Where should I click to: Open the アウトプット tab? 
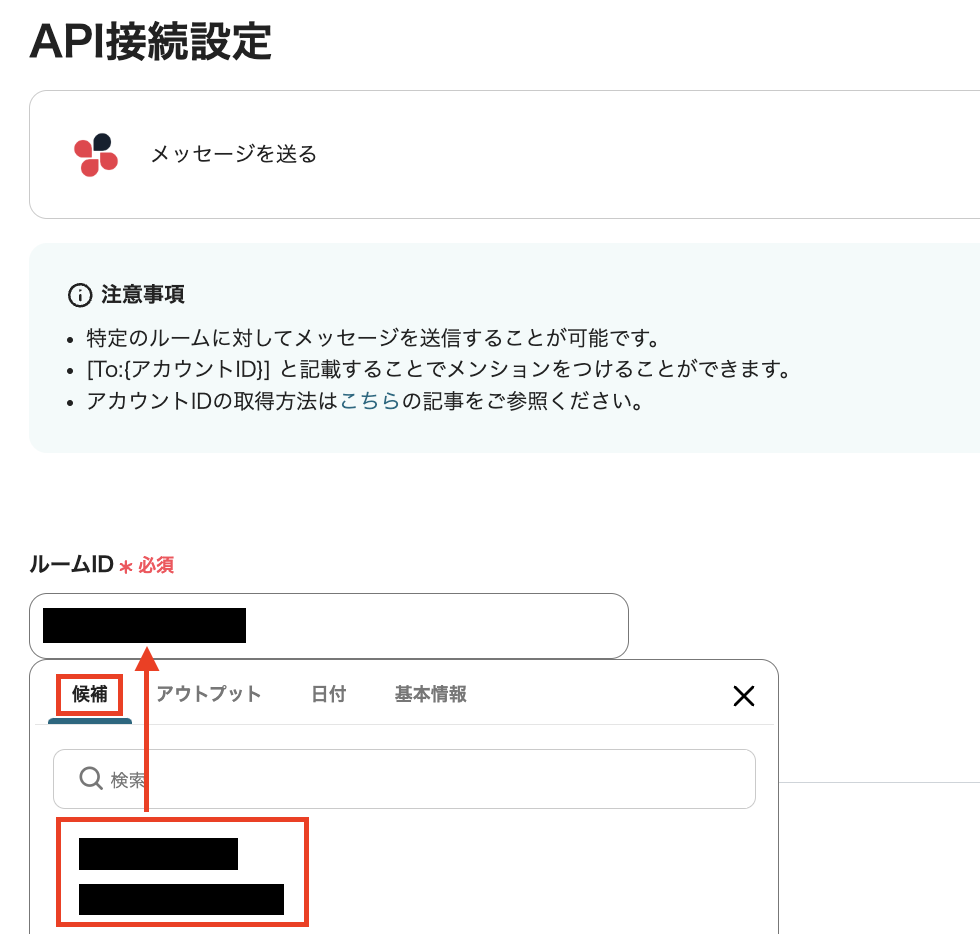209,694
